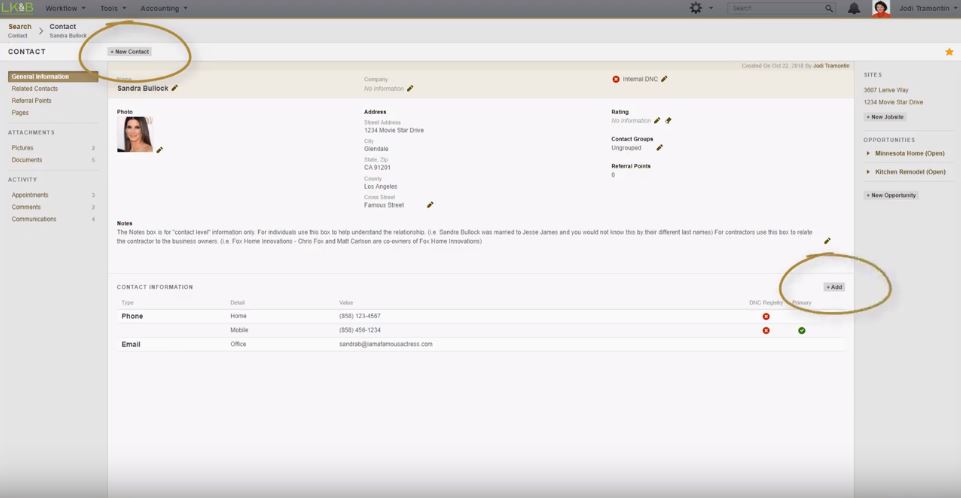Click the favorite star icon

[949, 52]
